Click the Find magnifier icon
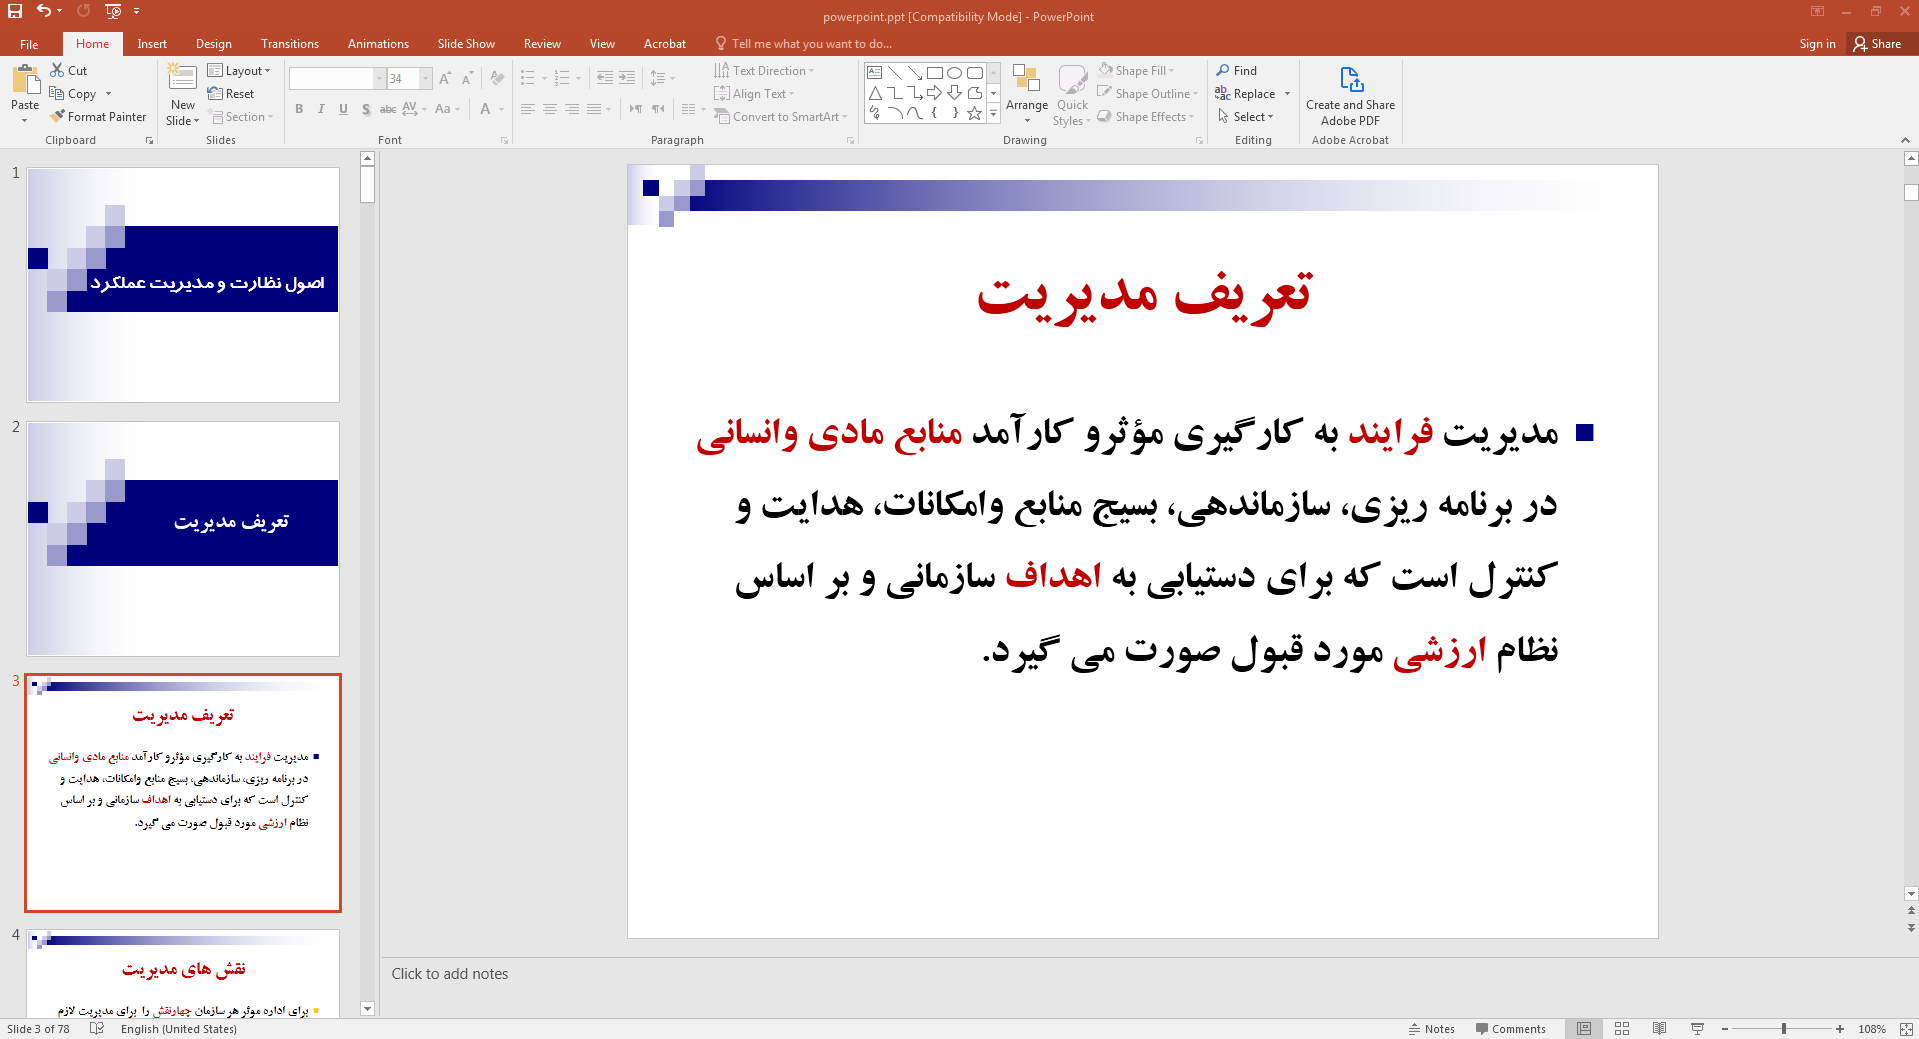Image resolution: width=1919 pixels, height=1039 pixels. click(x=1223, y=71)
